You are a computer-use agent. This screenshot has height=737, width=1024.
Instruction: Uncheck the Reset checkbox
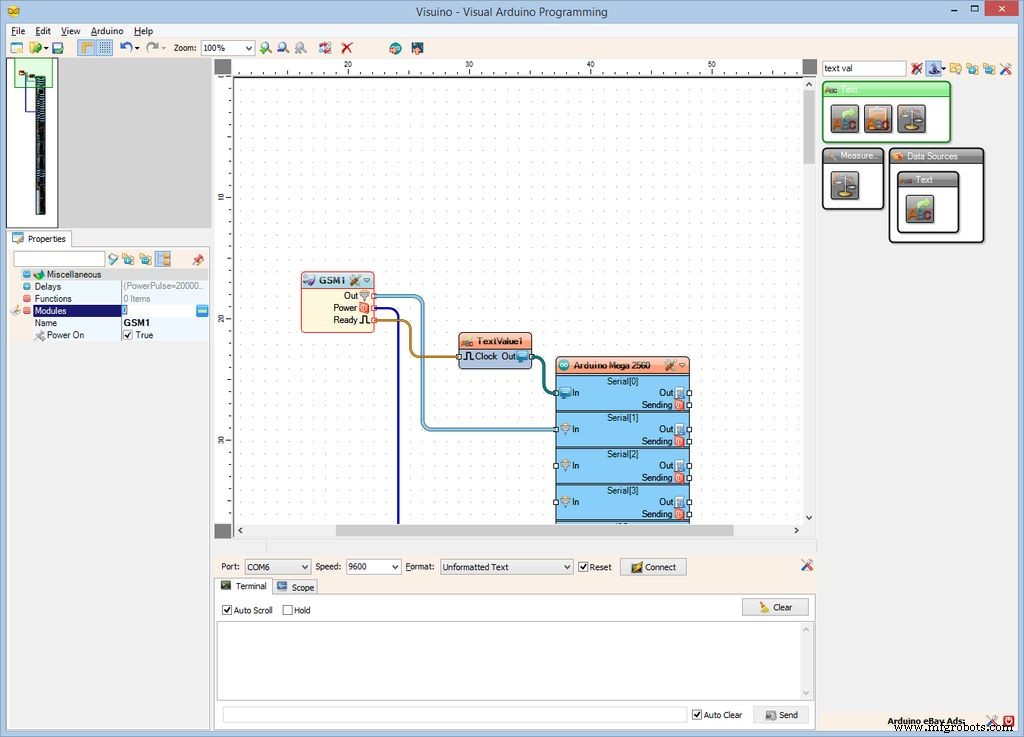point(583,567)
